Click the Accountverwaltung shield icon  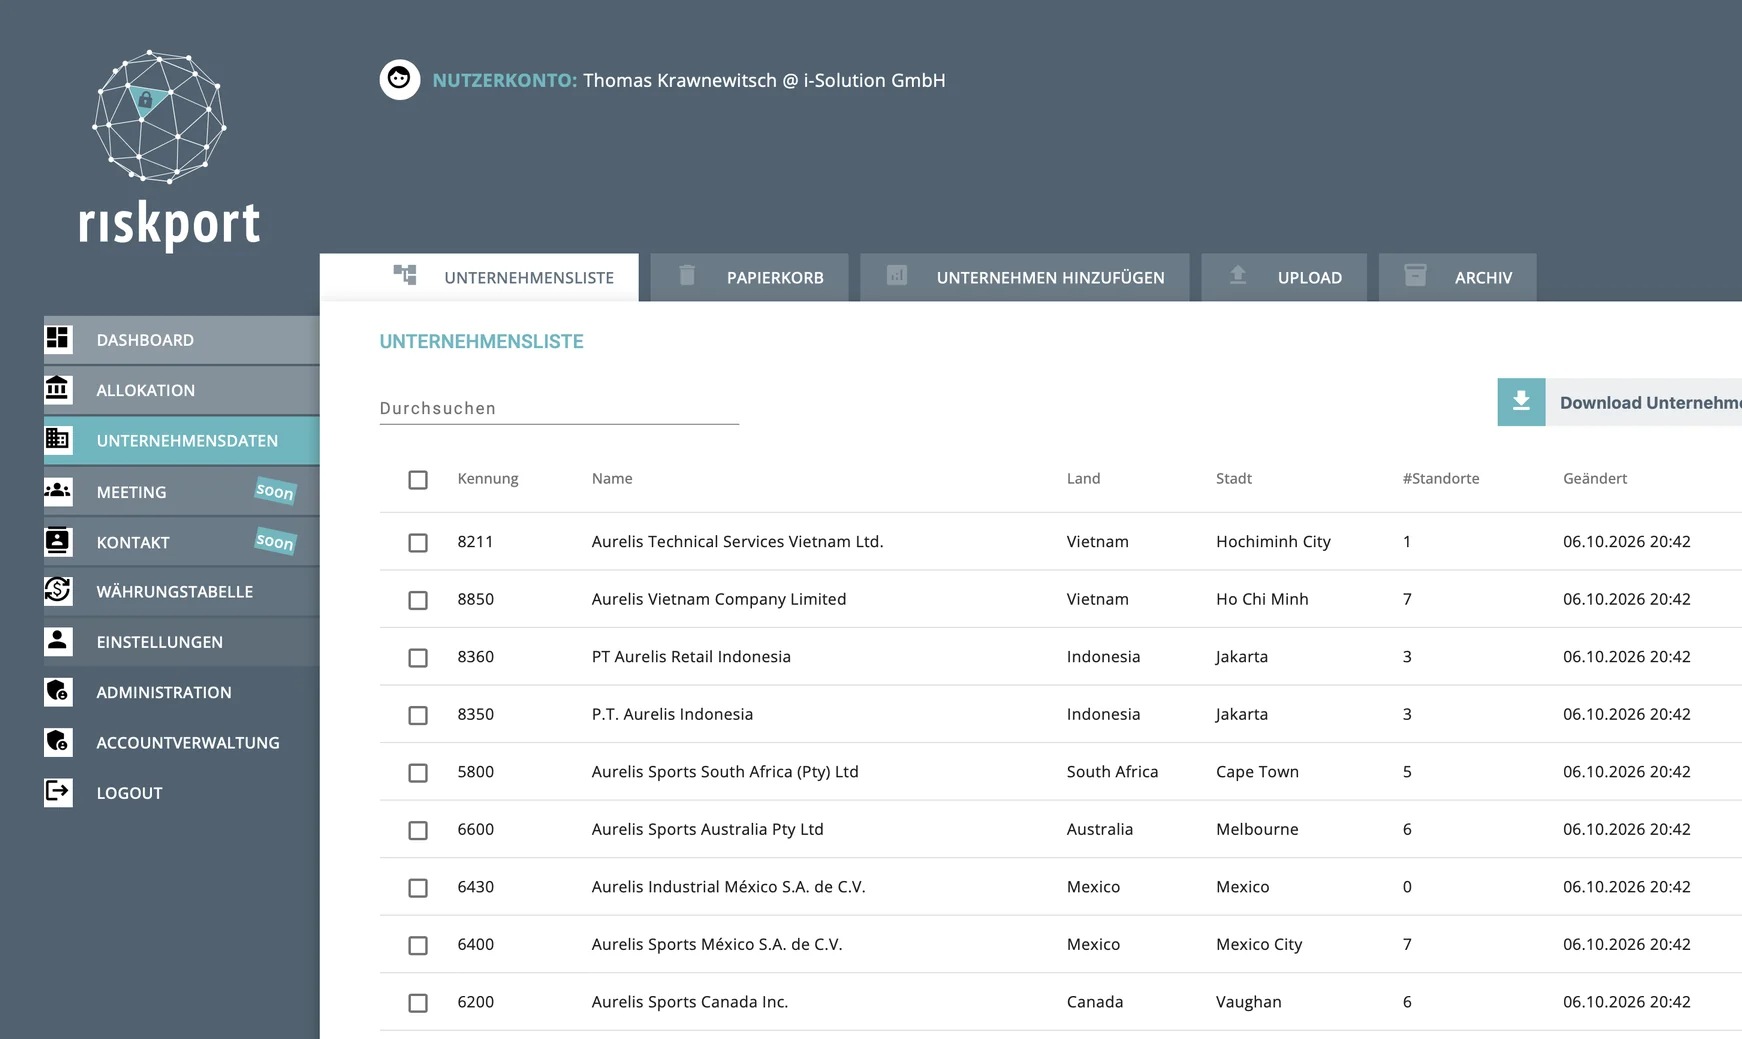[58, 741]
